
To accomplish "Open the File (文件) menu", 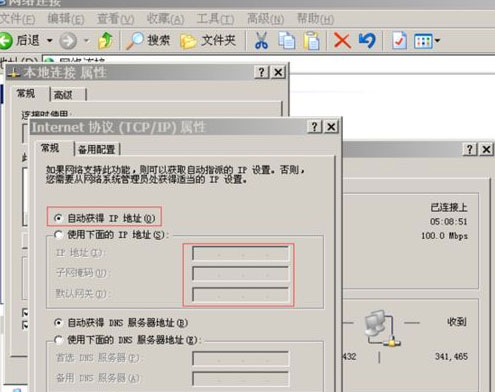I will coord(17,19).
